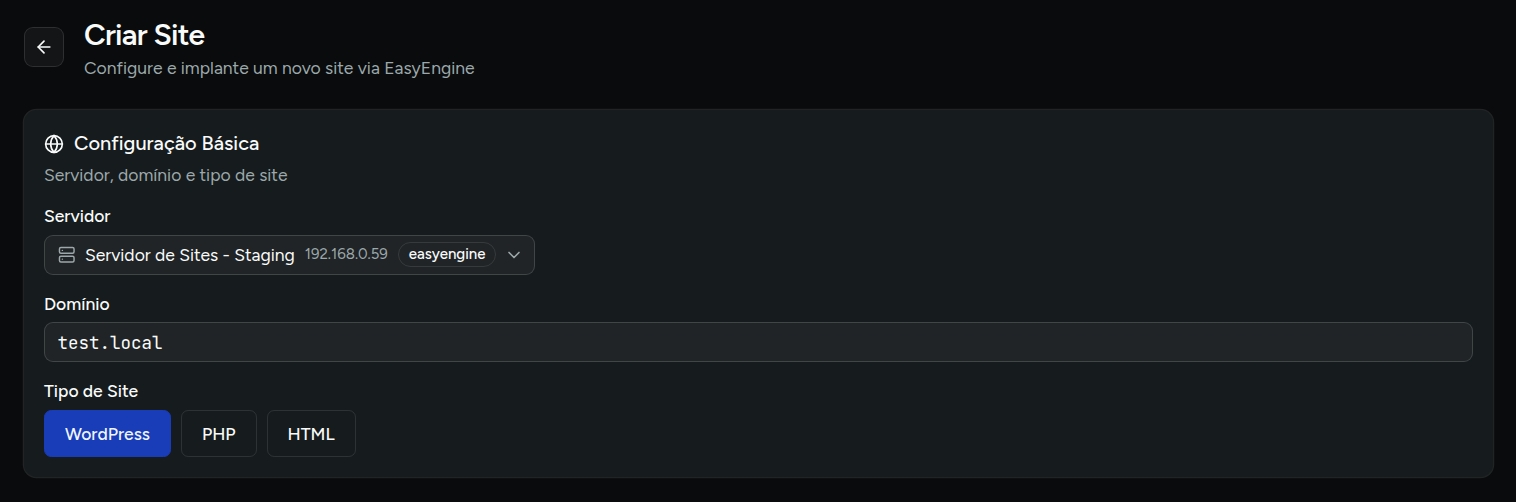Click the word EasyEngine in the subtitle
Viewport: 1516px width, 502px height.
click(429, 69)
